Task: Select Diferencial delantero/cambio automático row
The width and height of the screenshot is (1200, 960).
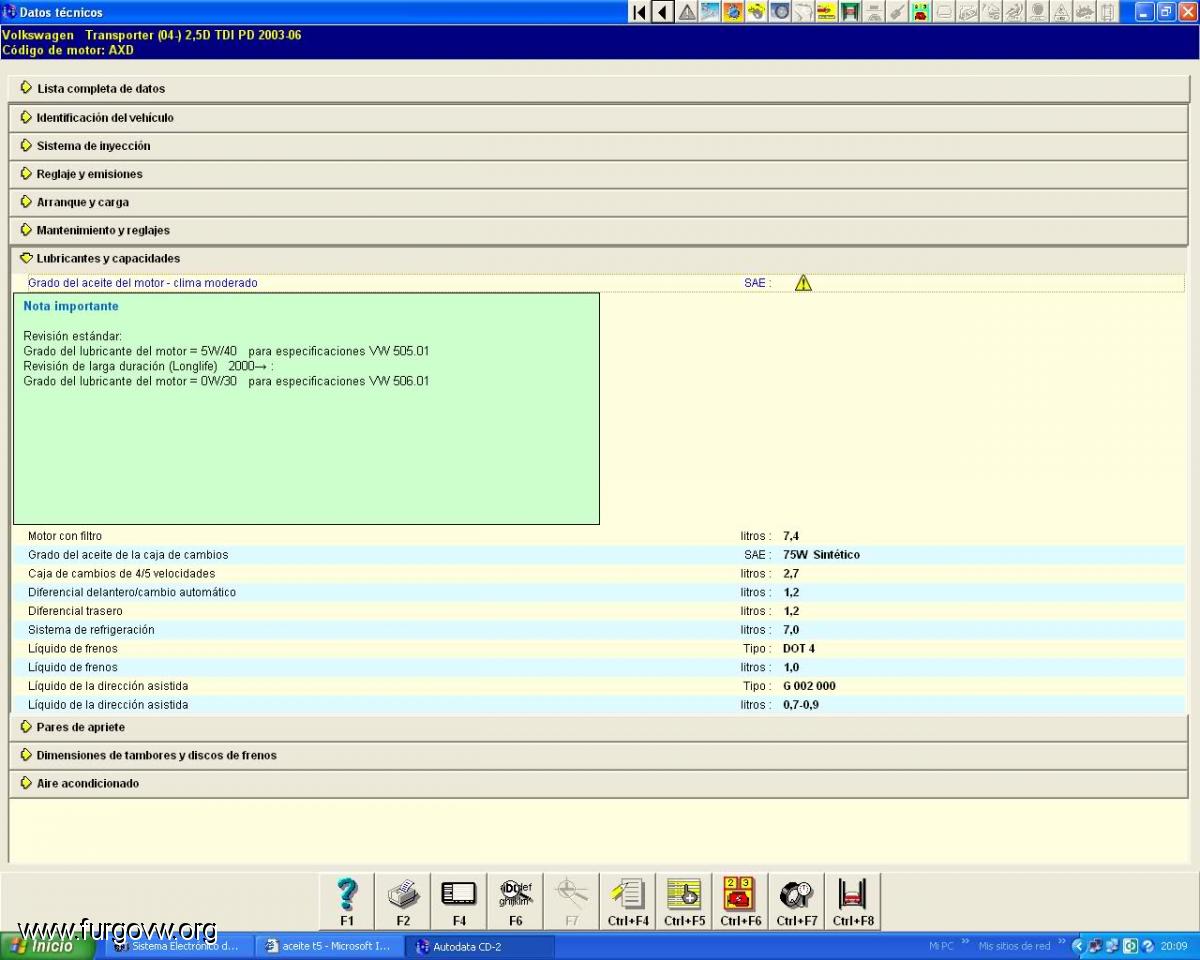Action: (599, 592)
